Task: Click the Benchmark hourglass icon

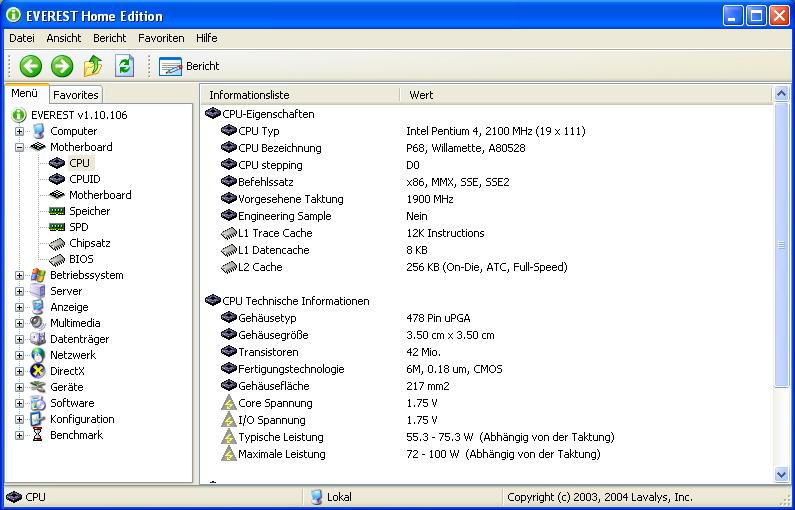Action: pyautogui.click(x=38, y=435)
